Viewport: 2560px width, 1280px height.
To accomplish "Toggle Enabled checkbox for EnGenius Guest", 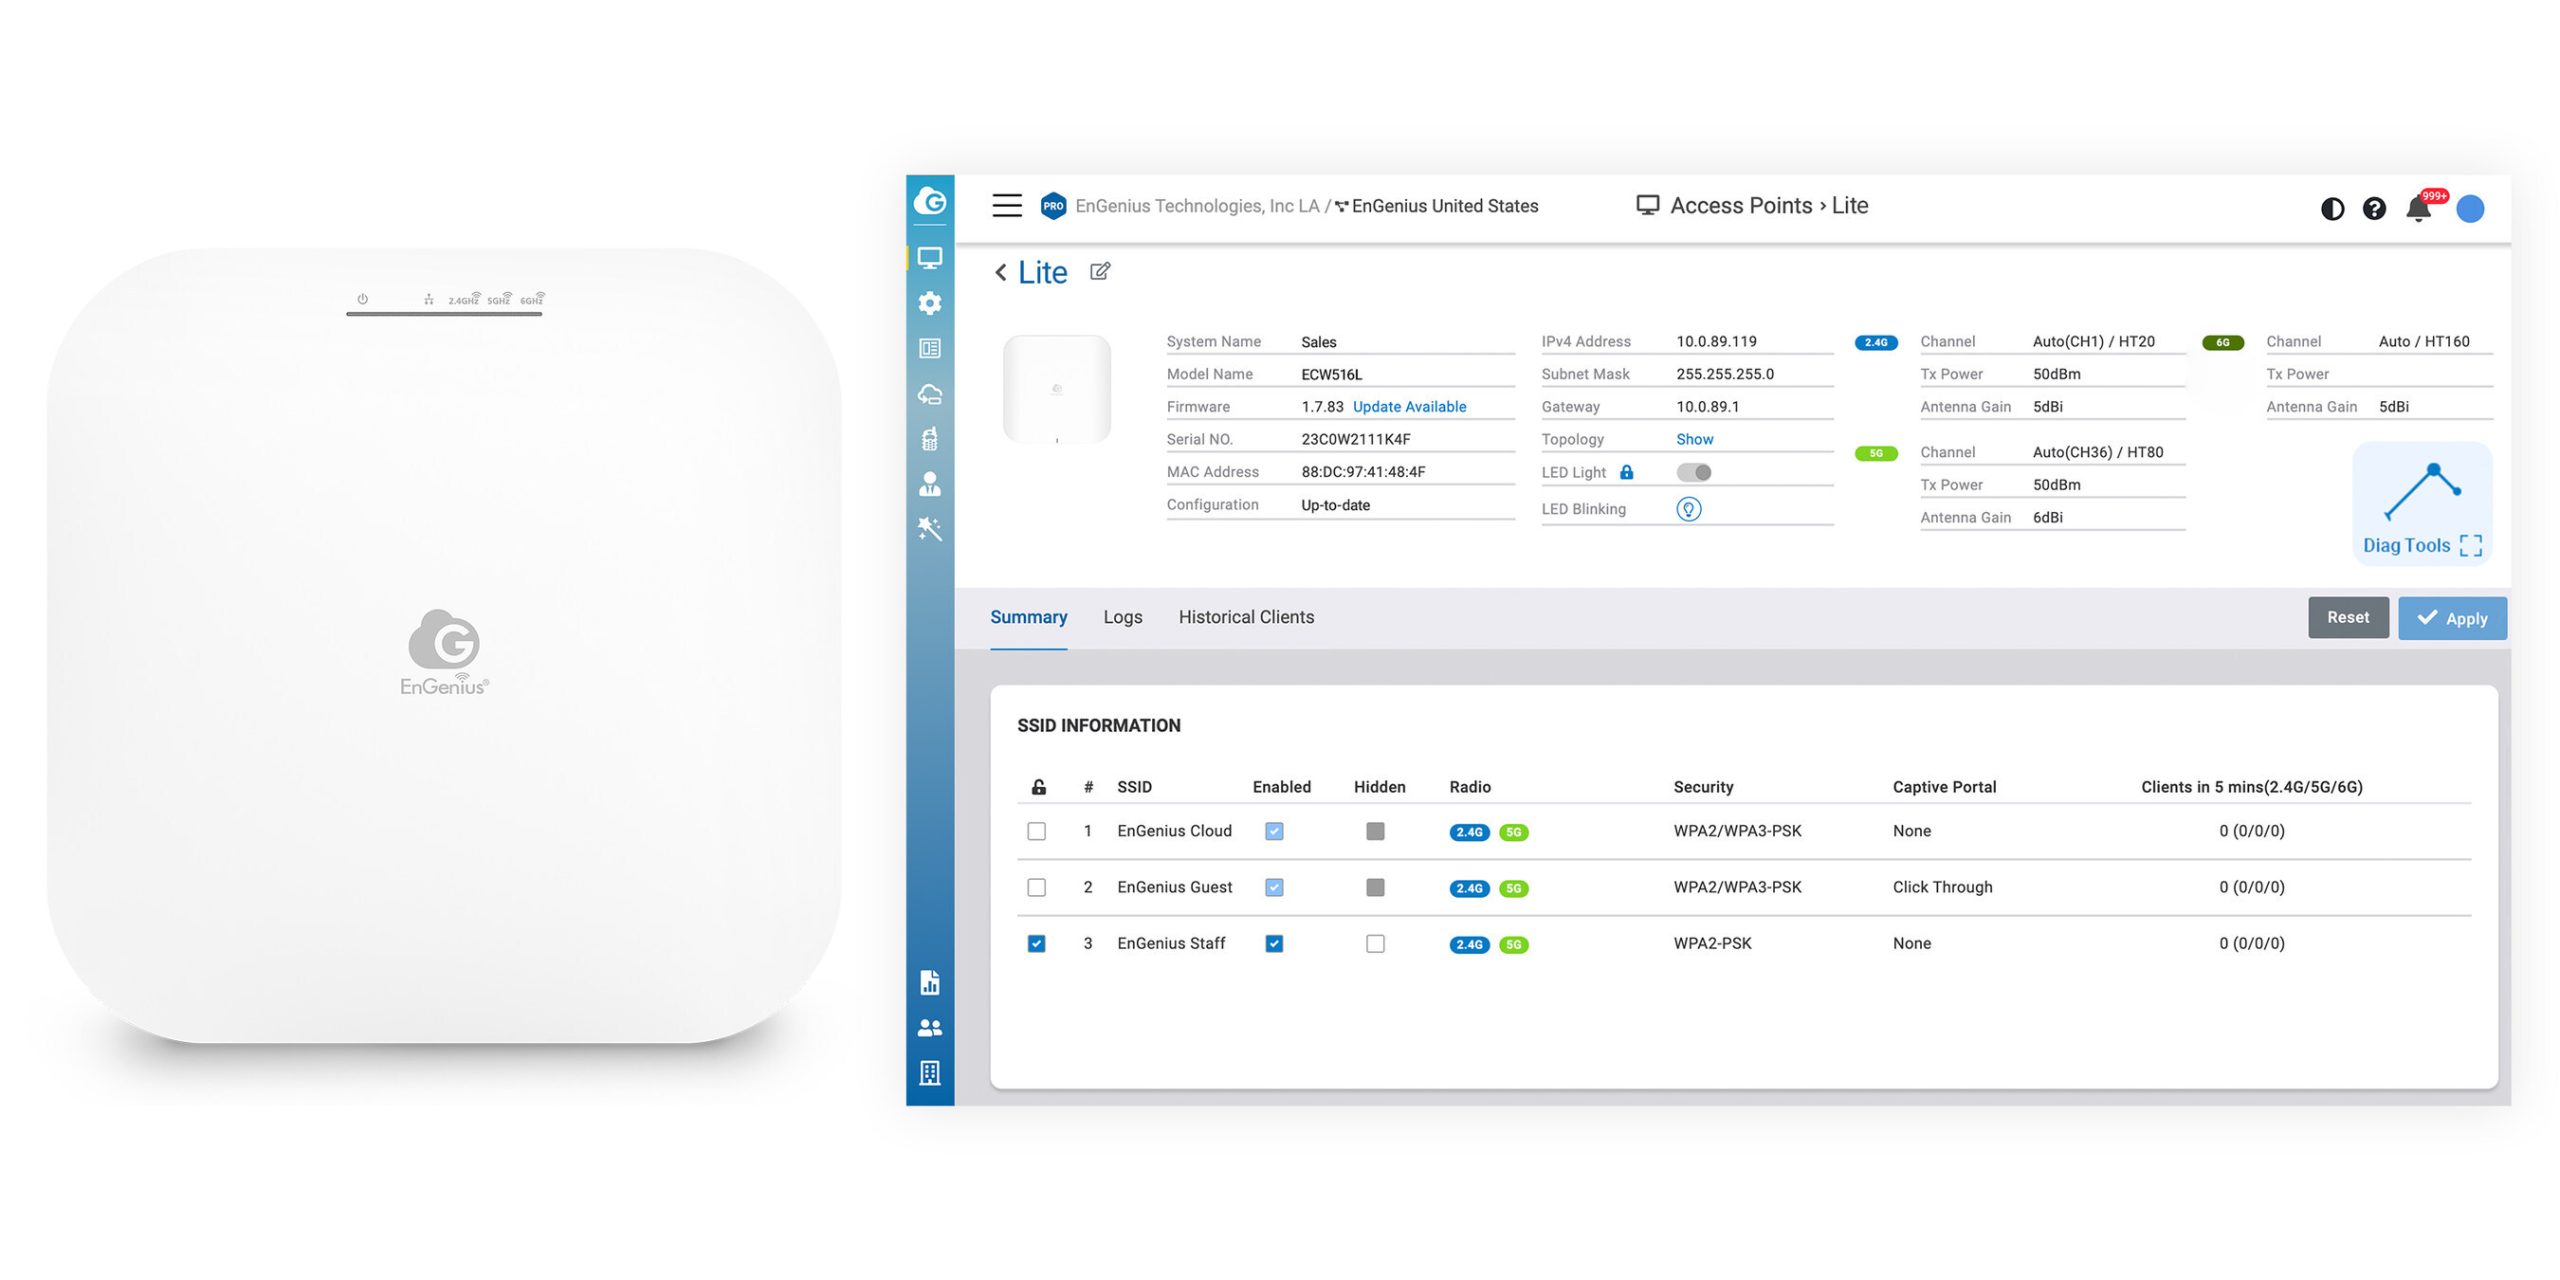I will click(1273, 887).
